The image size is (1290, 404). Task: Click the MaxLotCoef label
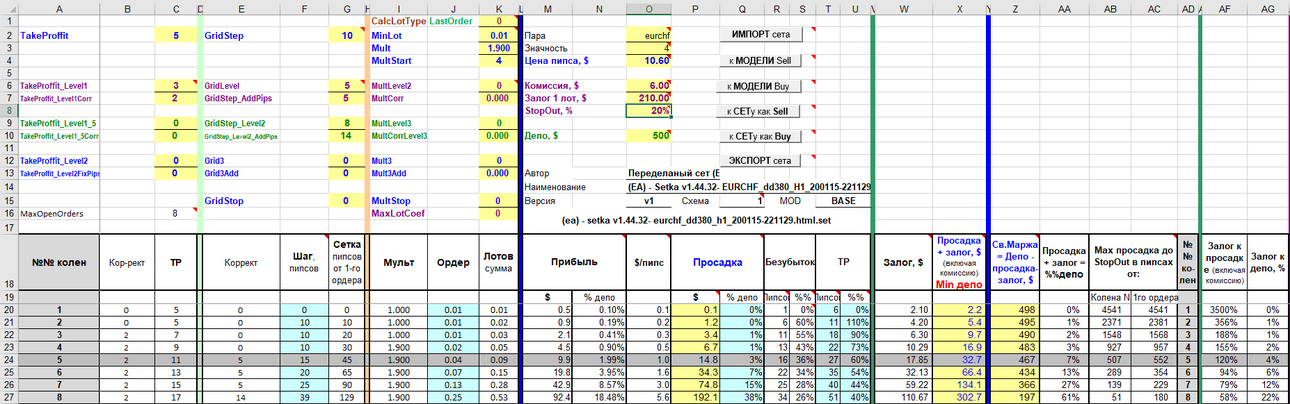(397, 213)
